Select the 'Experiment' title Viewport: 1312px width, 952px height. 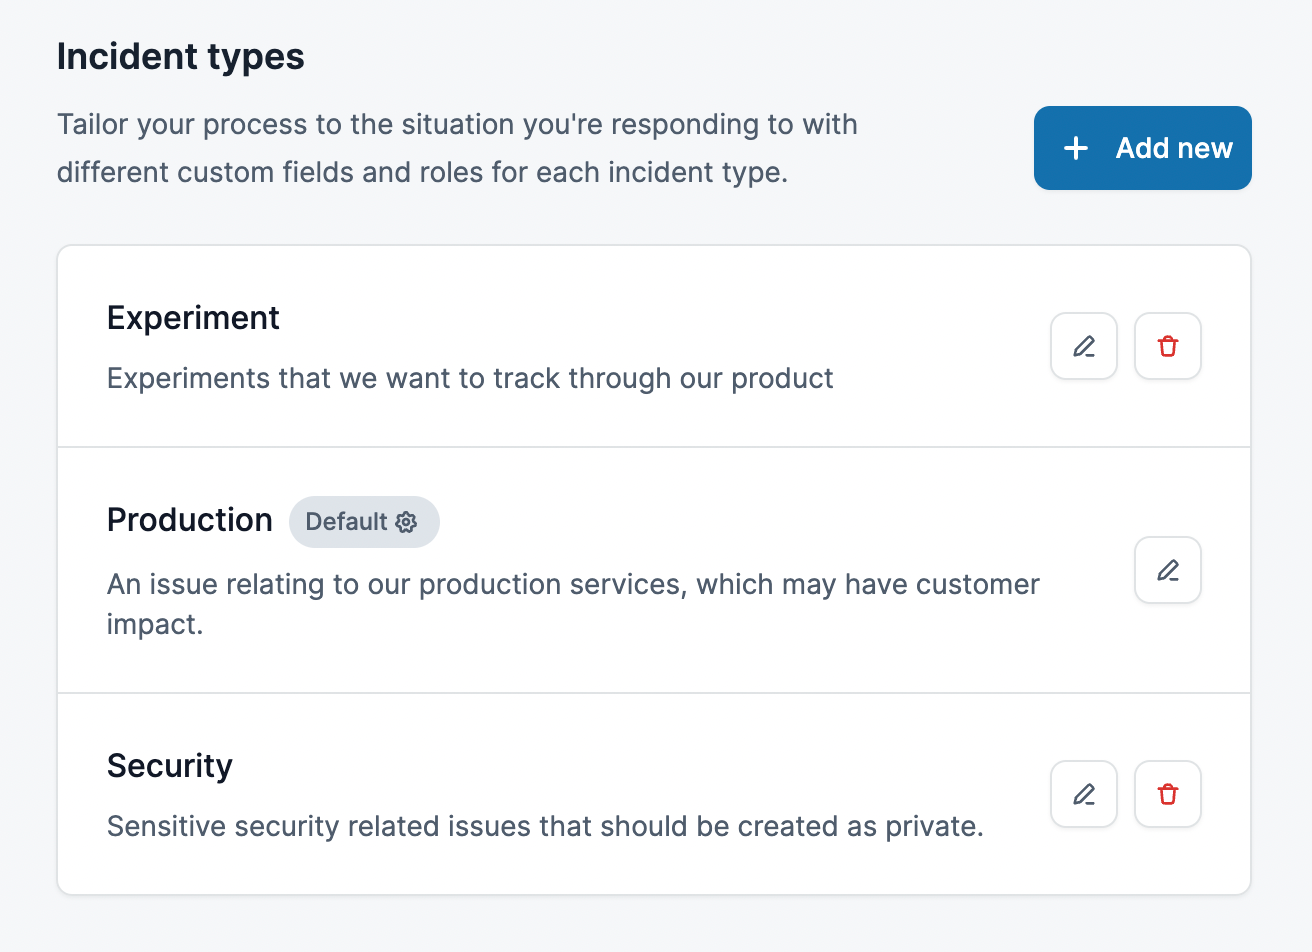click(x=193, y=318)
